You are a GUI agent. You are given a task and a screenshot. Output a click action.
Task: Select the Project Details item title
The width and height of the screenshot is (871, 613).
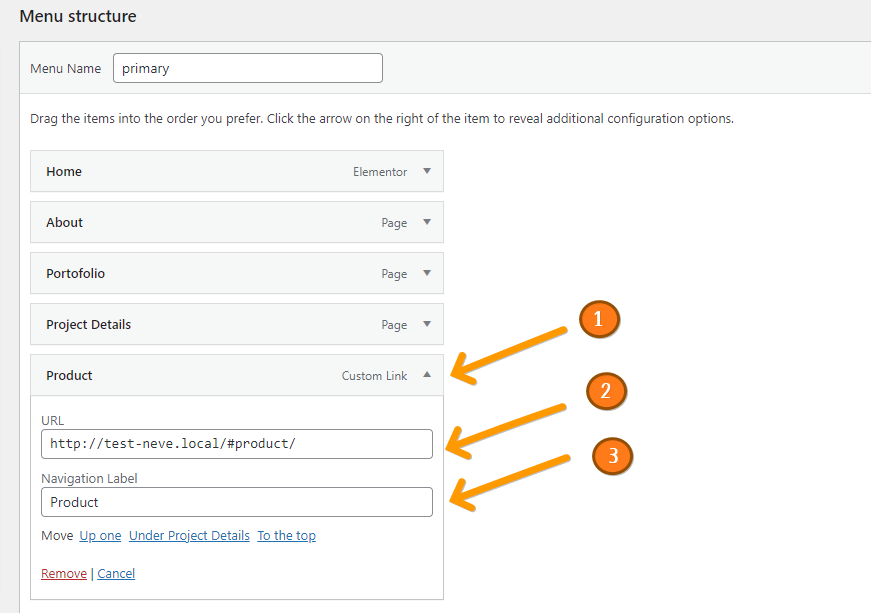click(x=88, y=325)
